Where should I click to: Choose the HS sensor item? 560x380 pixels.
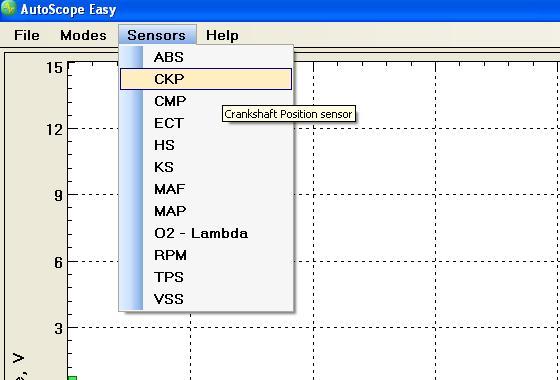point(206,145)
